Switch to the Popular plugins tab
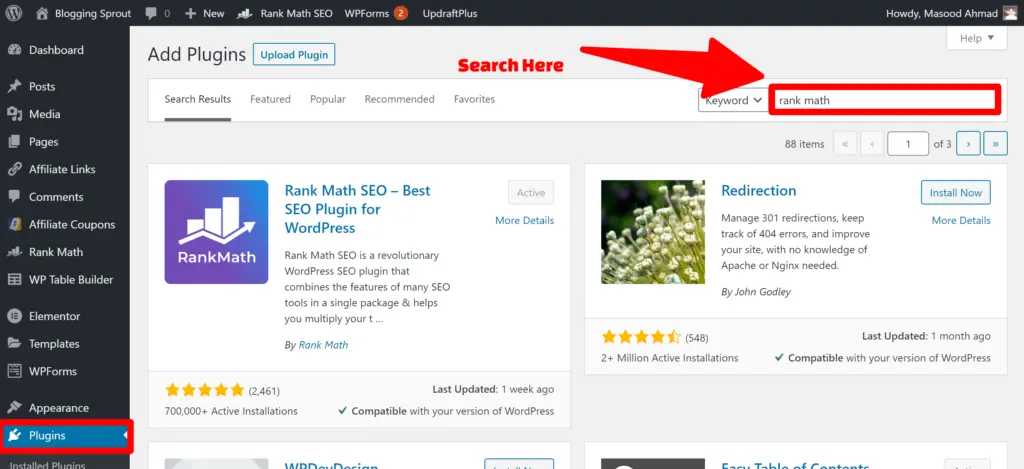This screenshot has width=1024, height=469. click(328, 99)
